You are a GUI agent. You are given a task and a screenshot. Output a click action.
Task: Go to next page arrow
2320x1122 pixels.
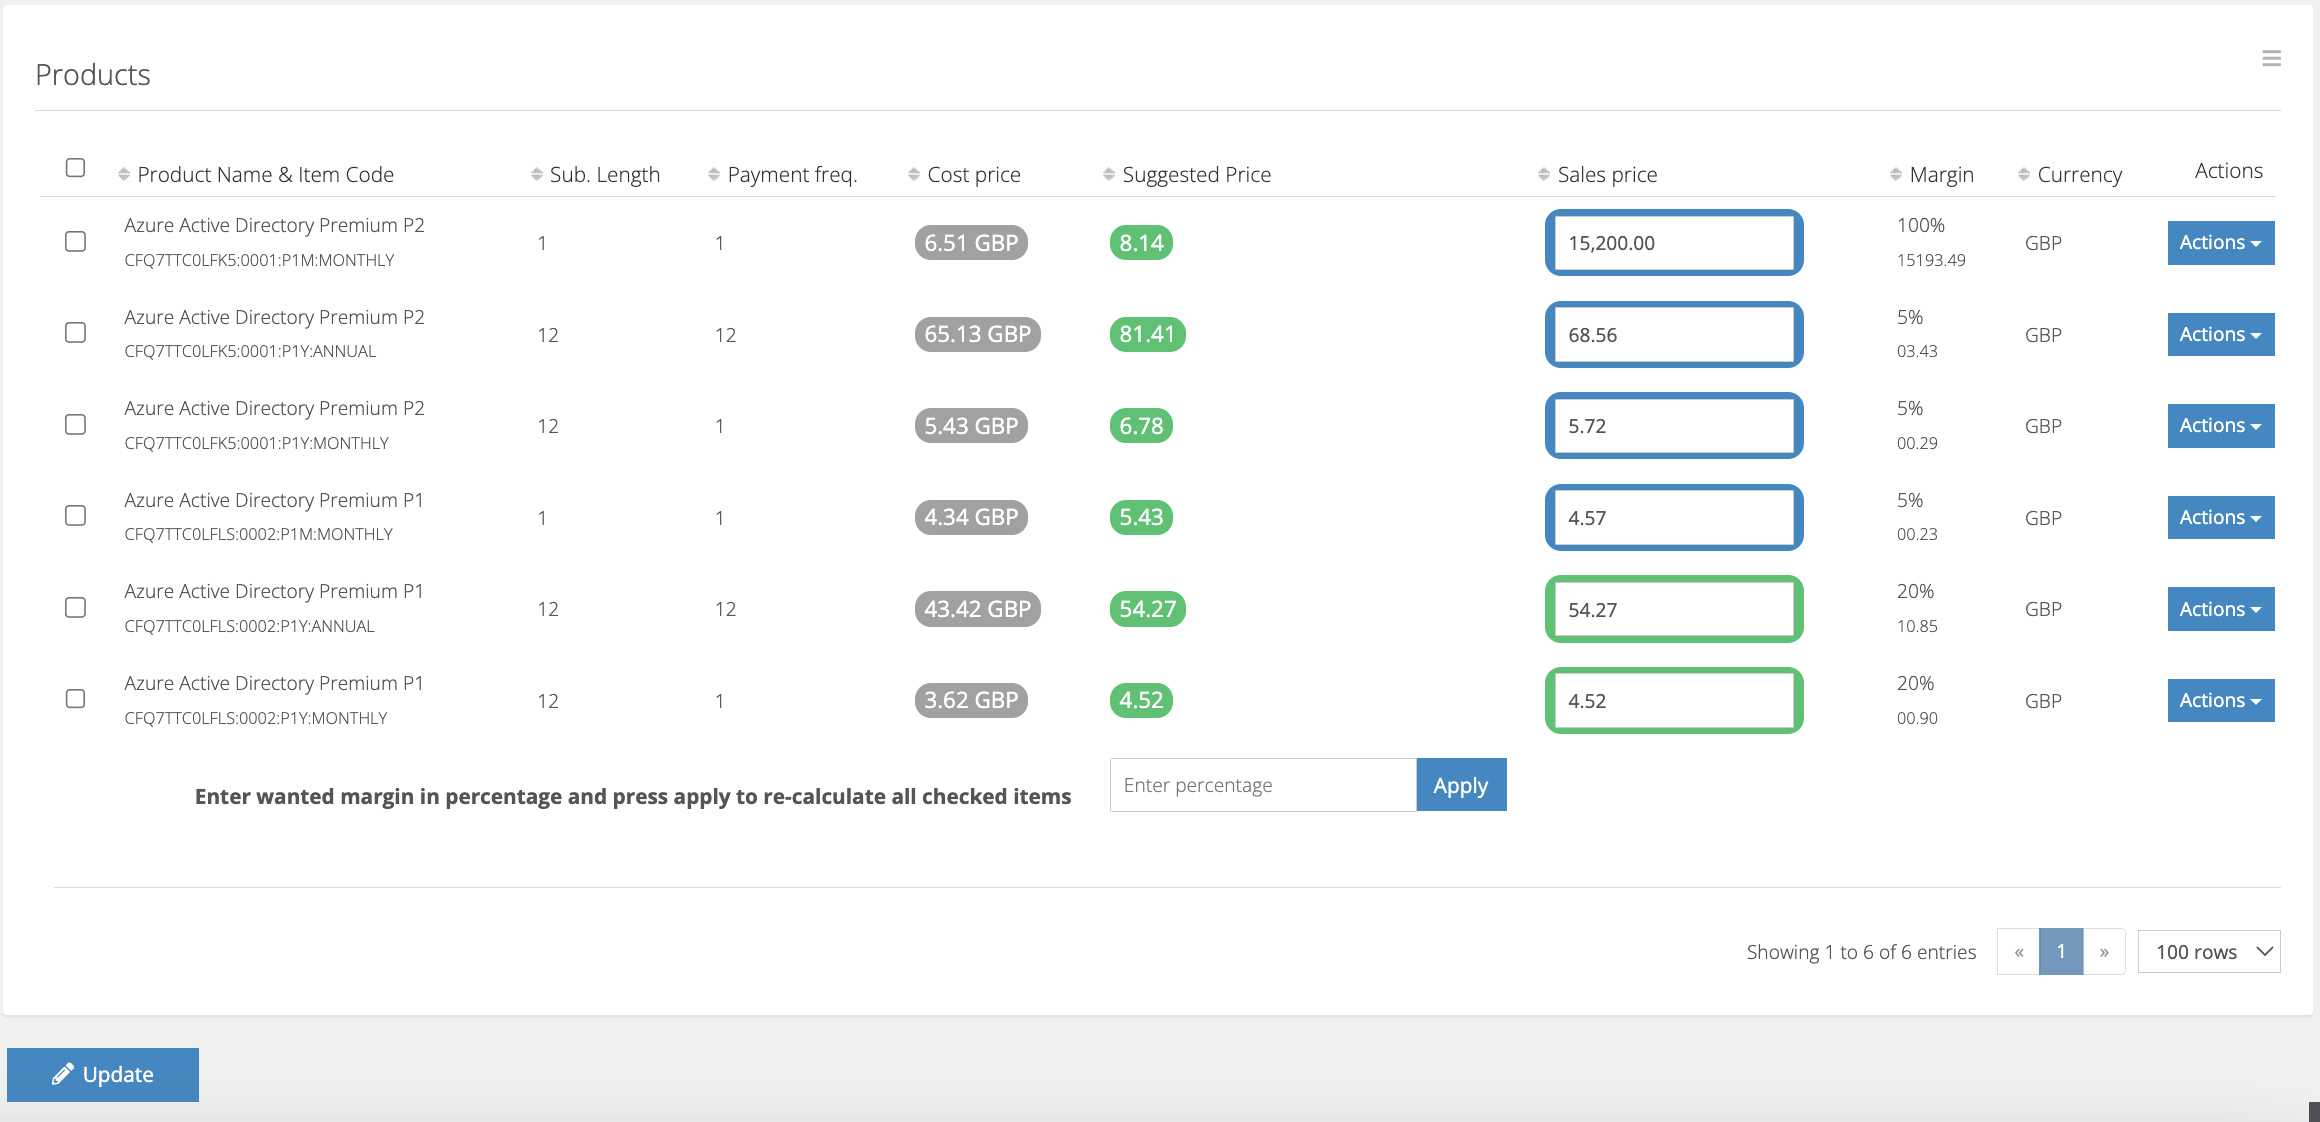2104,951
